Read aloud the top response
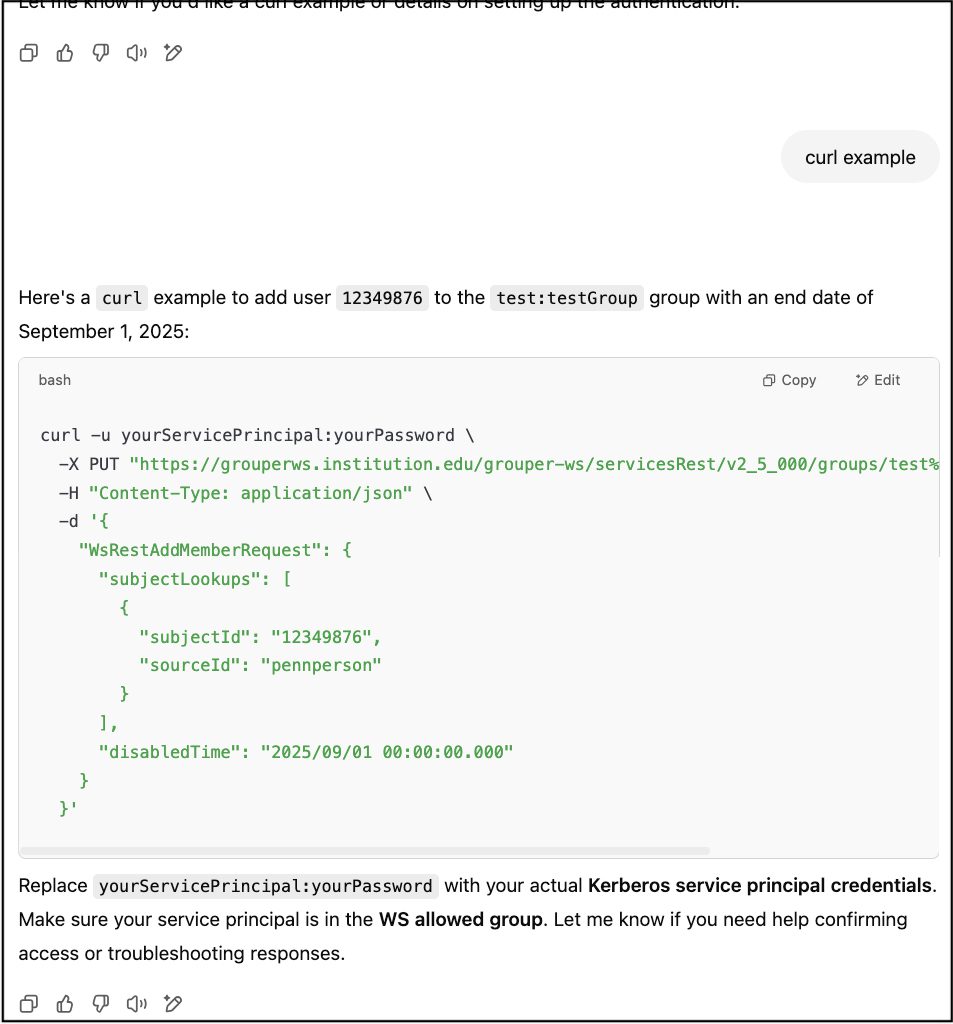Viewport: 953px width, 1024px height. pyautogui.click(x=137, y=53)
